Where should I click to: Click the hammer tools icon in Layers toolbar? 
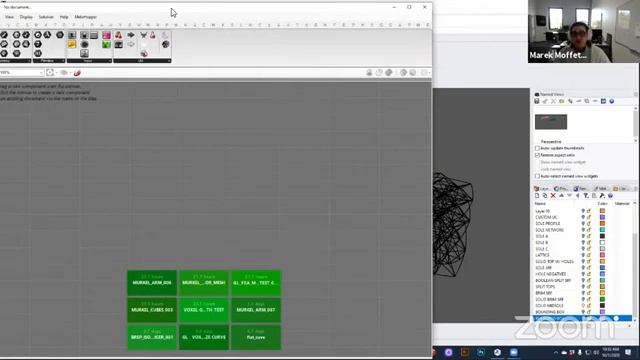click(x=602, y=196)
